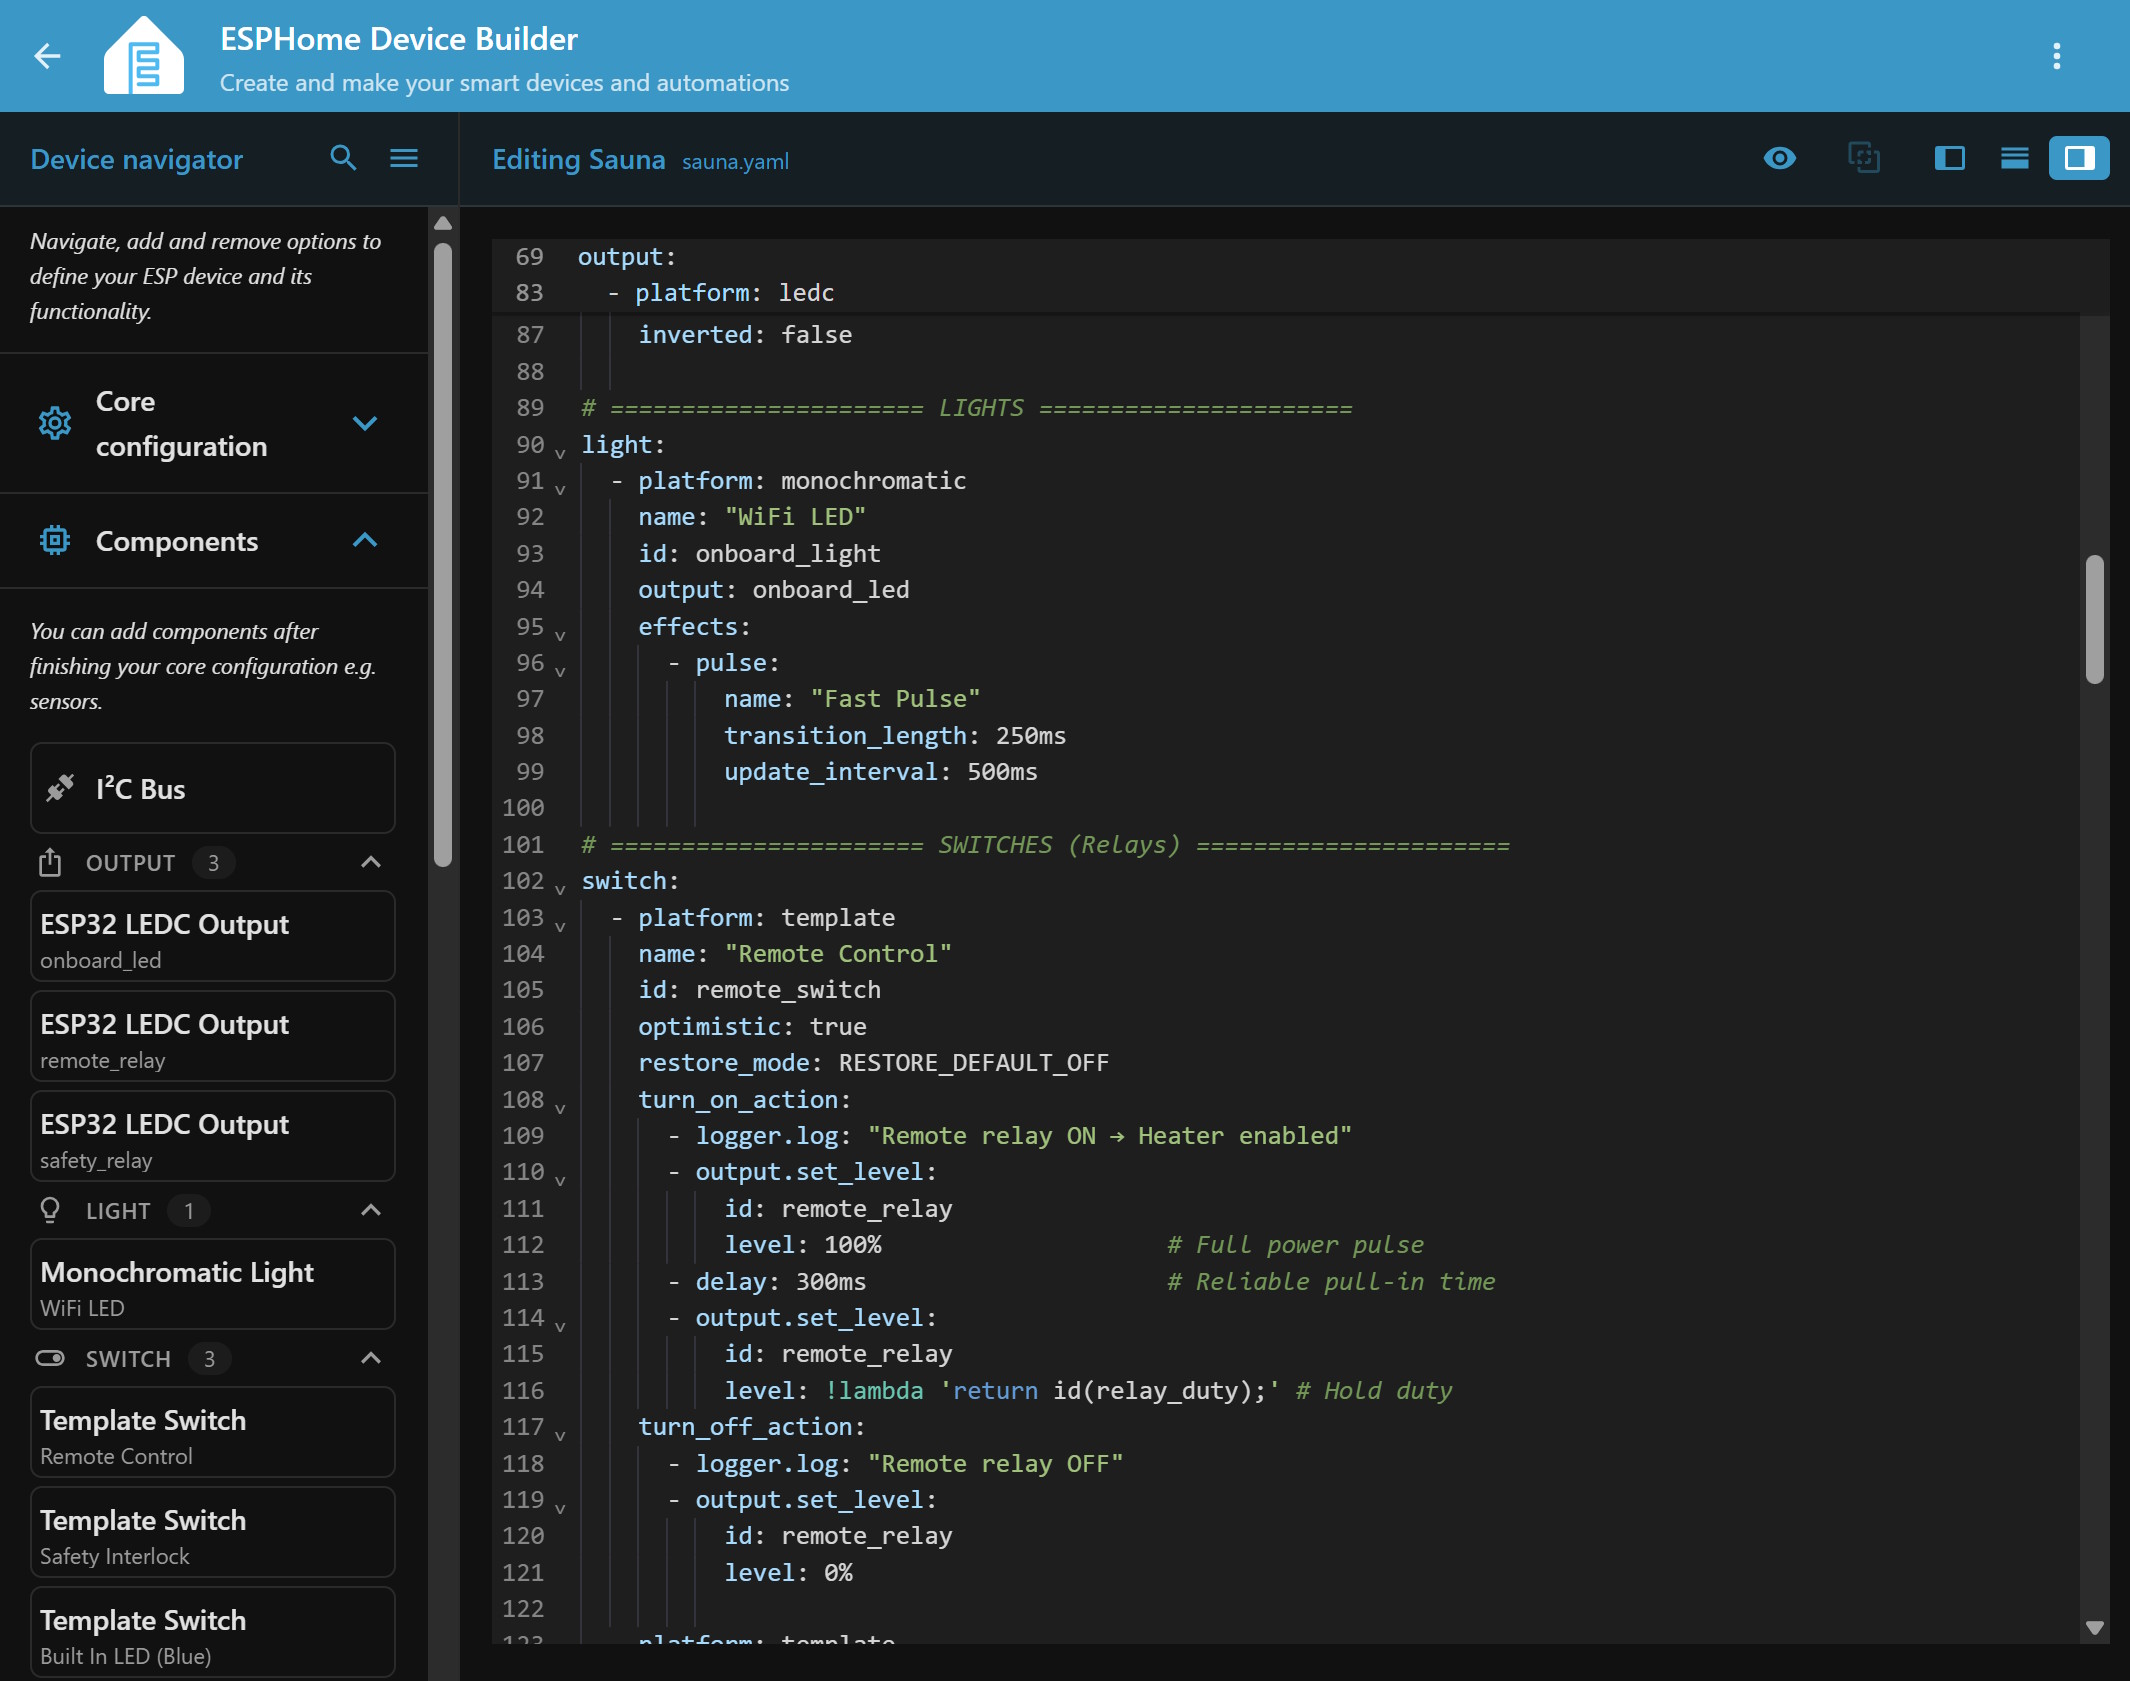Click the LIGHTS section comment line
Viewport: 2130px width, 1681px height.
pyautogui.click(x=966, y=408)
